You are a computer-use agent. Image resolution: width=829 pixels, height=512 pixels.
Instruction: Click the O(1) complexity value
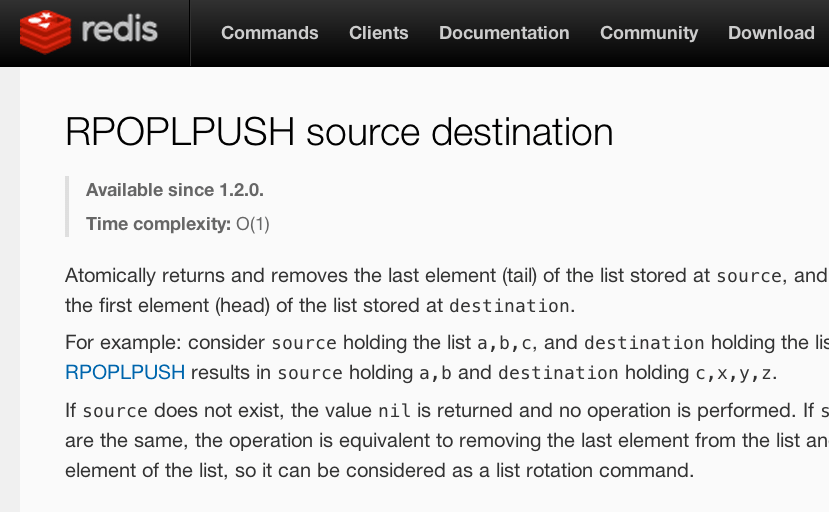[253, 224]
